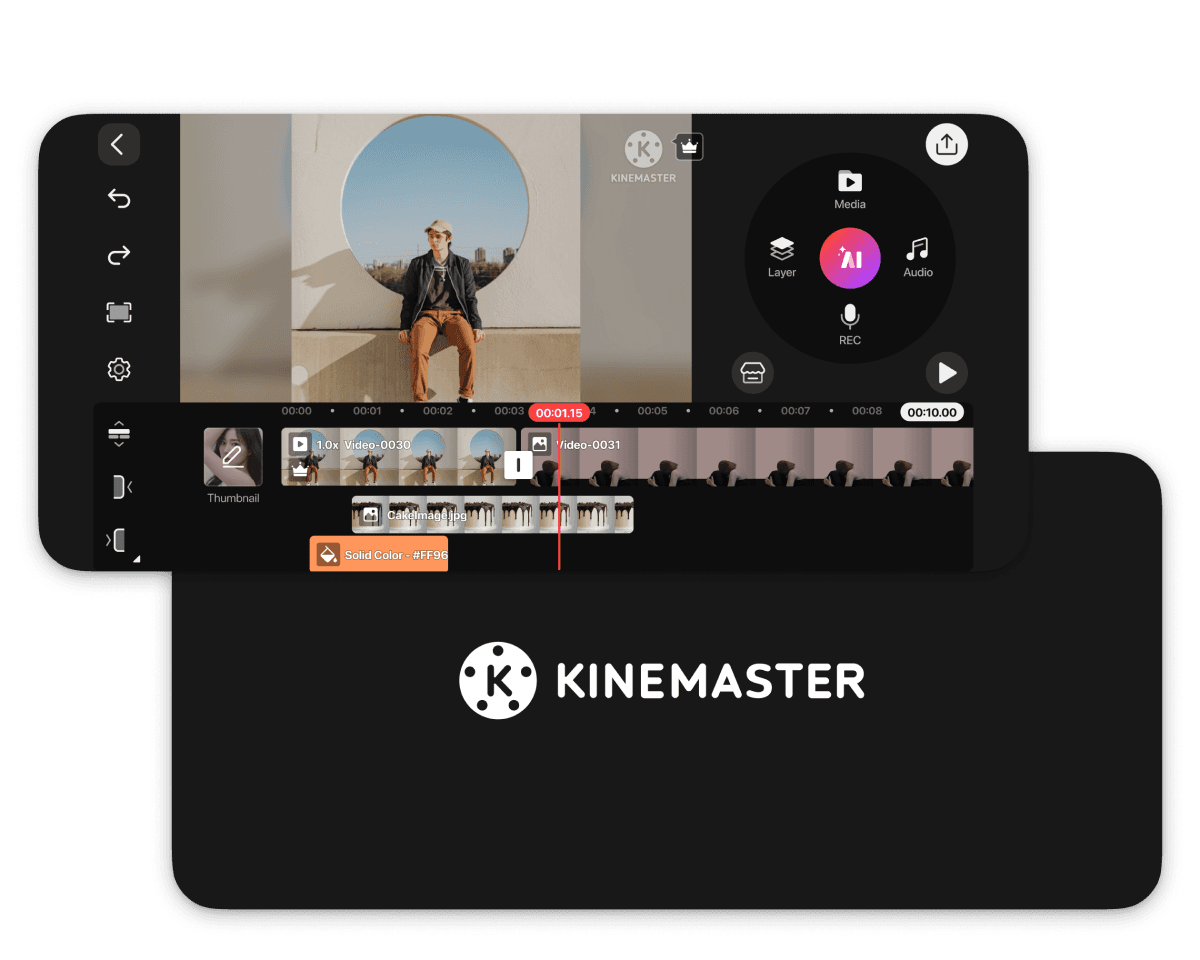Click the Thumbnail label text
Image resolution: width=1200 pixels, height=960 pixels.
233,498
